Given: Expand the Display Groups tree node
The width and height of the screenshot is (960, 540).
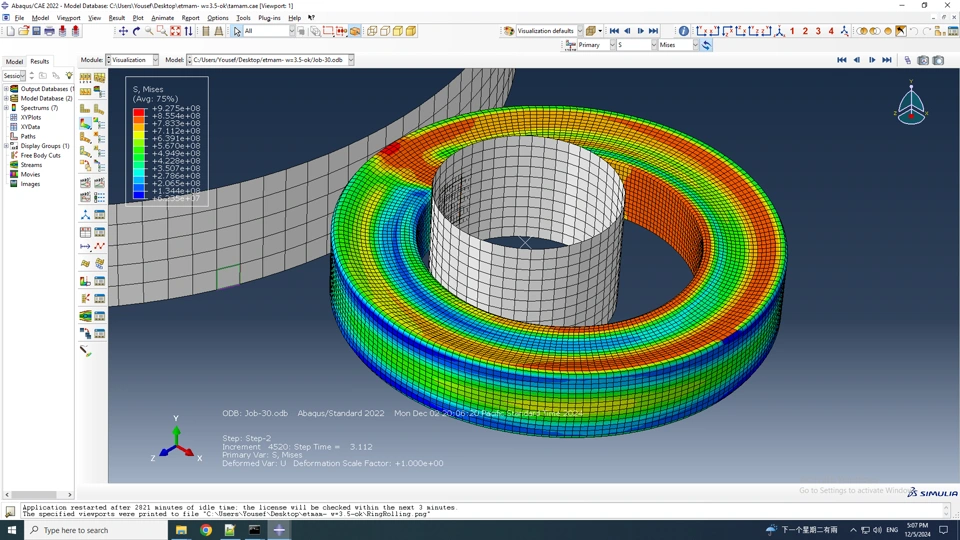Looking at the screenshot, I should tap(6, 146).
